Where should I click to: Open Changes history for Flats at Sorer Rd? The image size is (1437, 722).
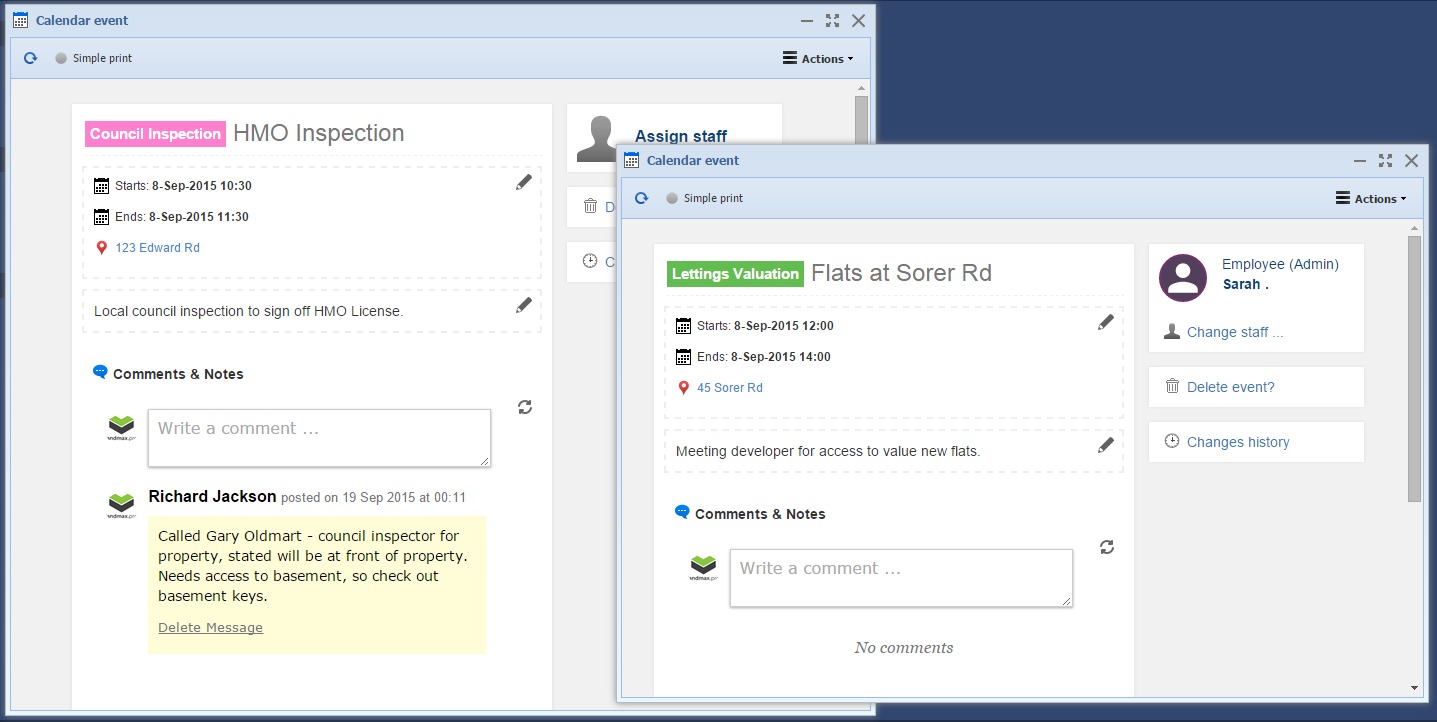[1237, 442]
